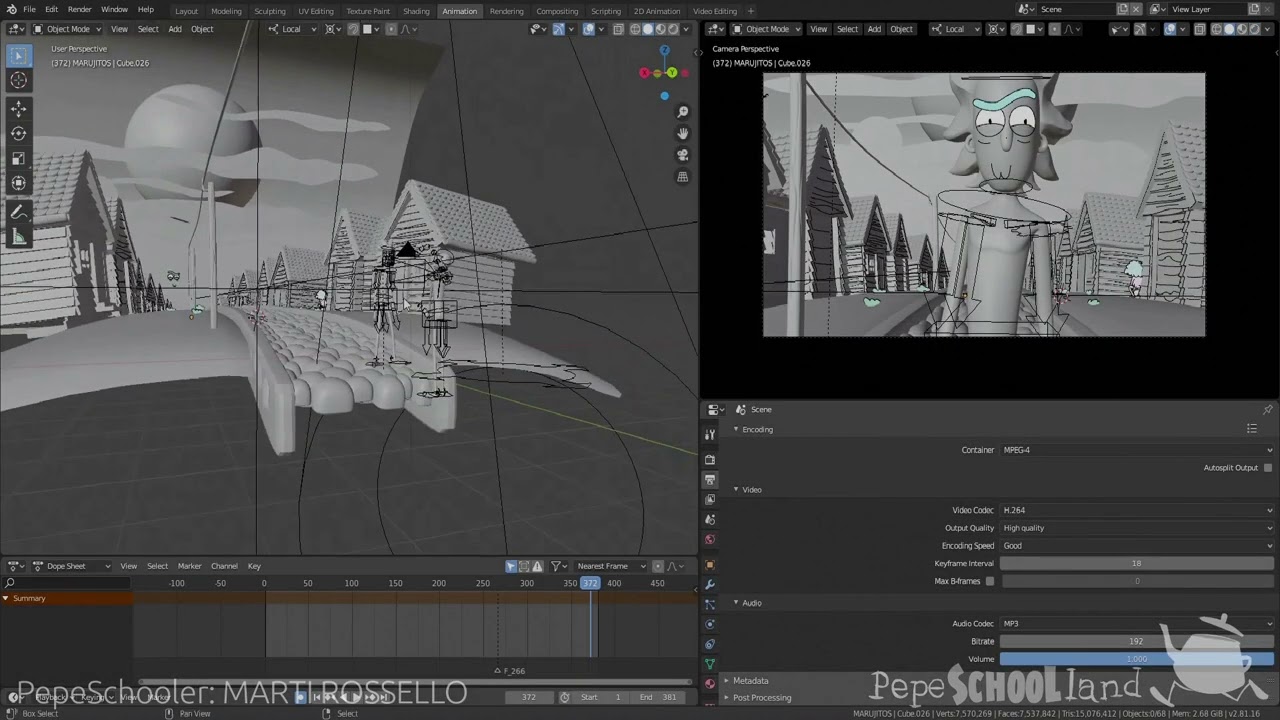Open the Object Constraints properties tab
The width and height of the screenshot is (1280, 720).
(x=710, y=644)
